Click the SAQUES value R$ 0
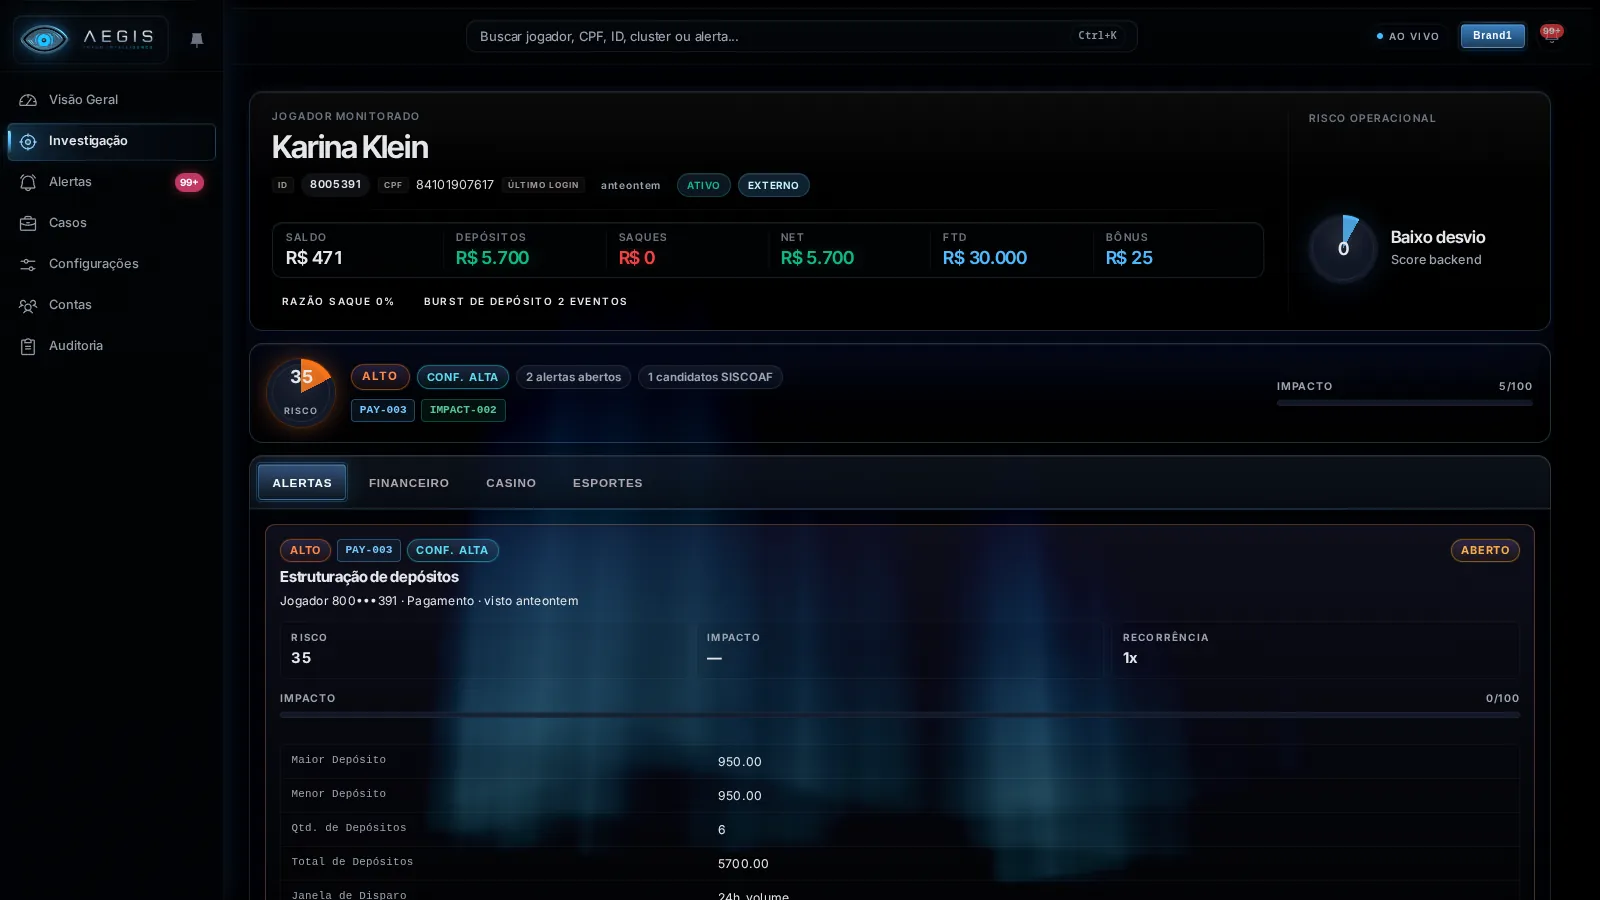 click(637, 258)
